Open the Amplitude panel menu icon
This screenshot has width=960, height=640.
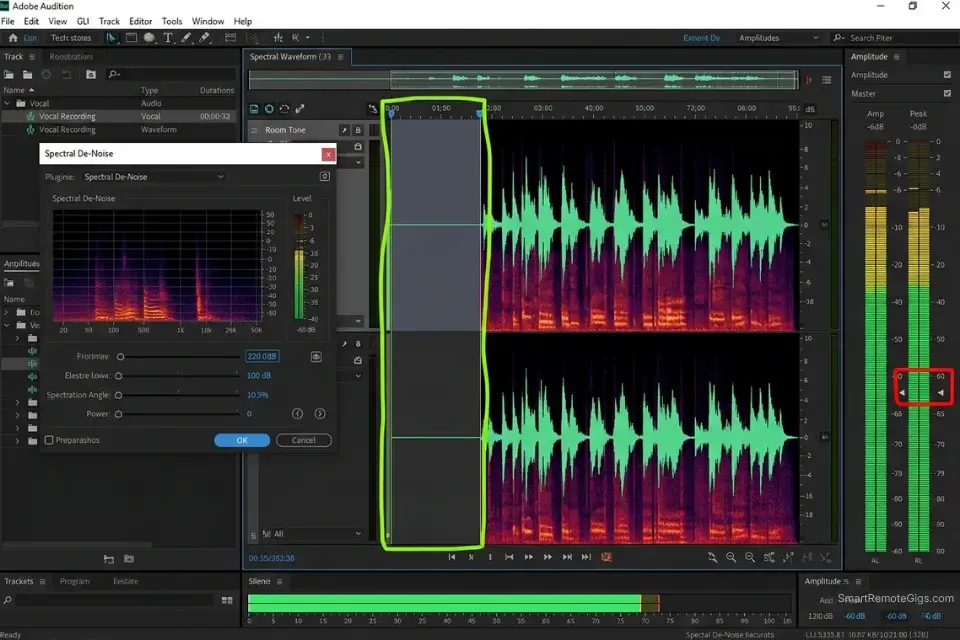point(896,57)
